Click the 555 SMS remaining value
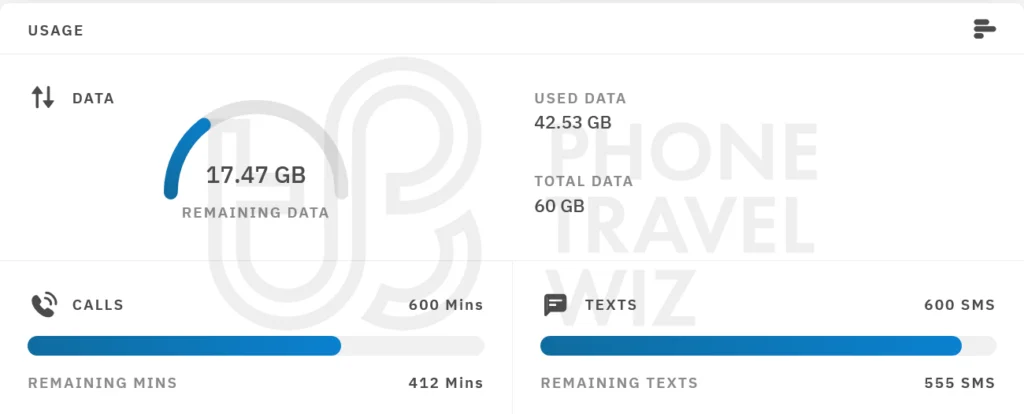This screenshot has width=1024, height=414. coord(959,383)
